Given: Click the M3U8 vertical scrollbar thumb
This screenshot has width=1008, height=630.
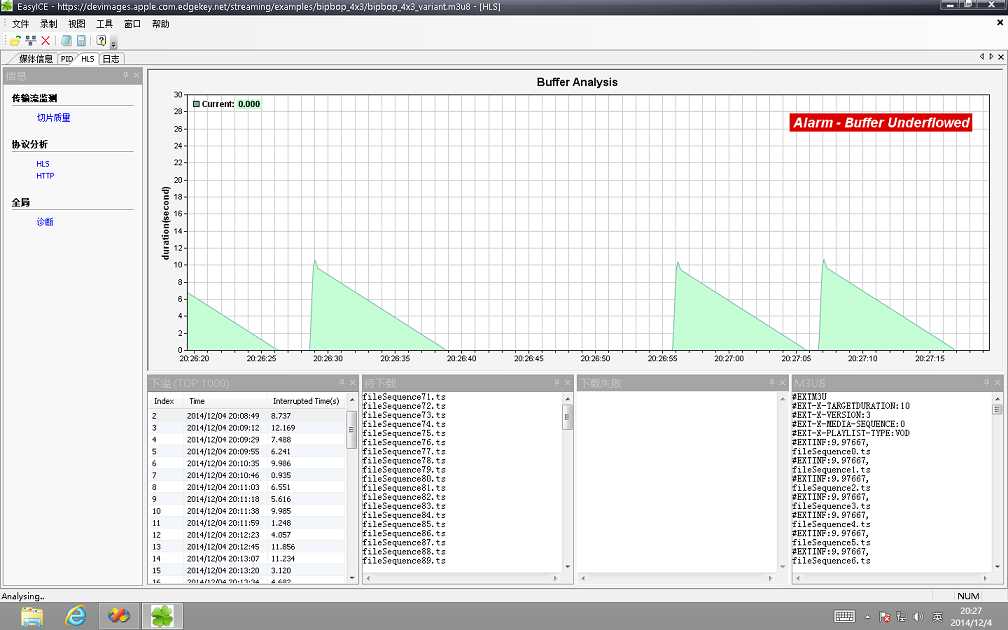Looking at the screenshot, I should pyautogui.click(x=997, y=410).
